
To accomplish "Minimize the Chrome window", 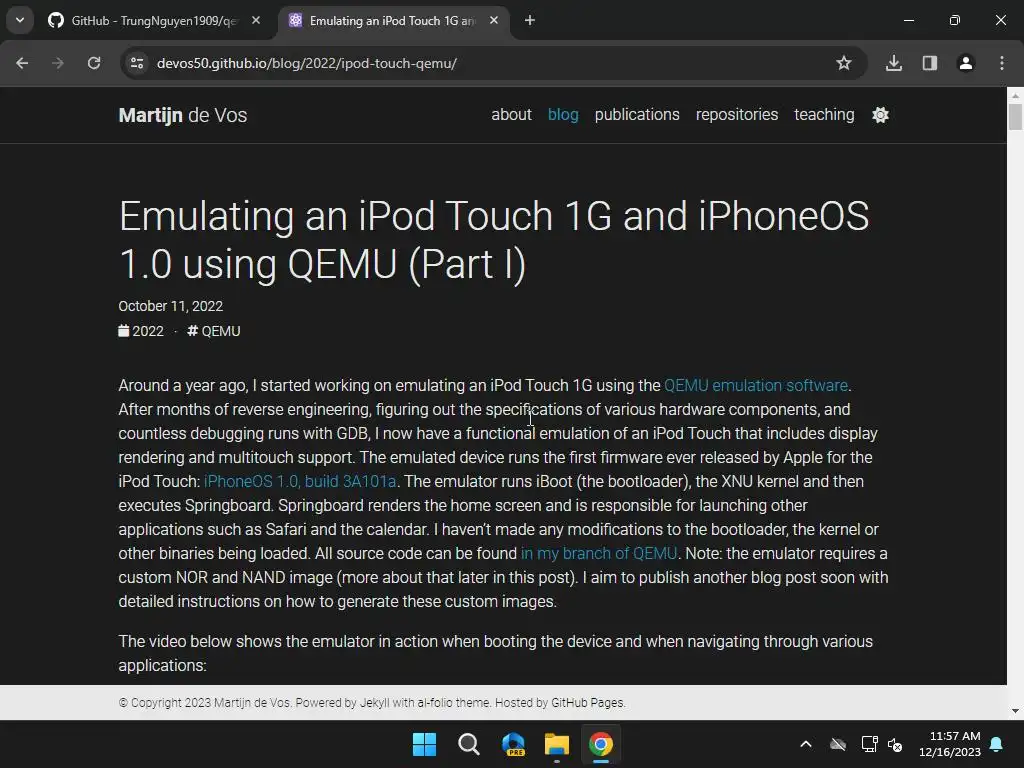I will (x=908, y=20).
